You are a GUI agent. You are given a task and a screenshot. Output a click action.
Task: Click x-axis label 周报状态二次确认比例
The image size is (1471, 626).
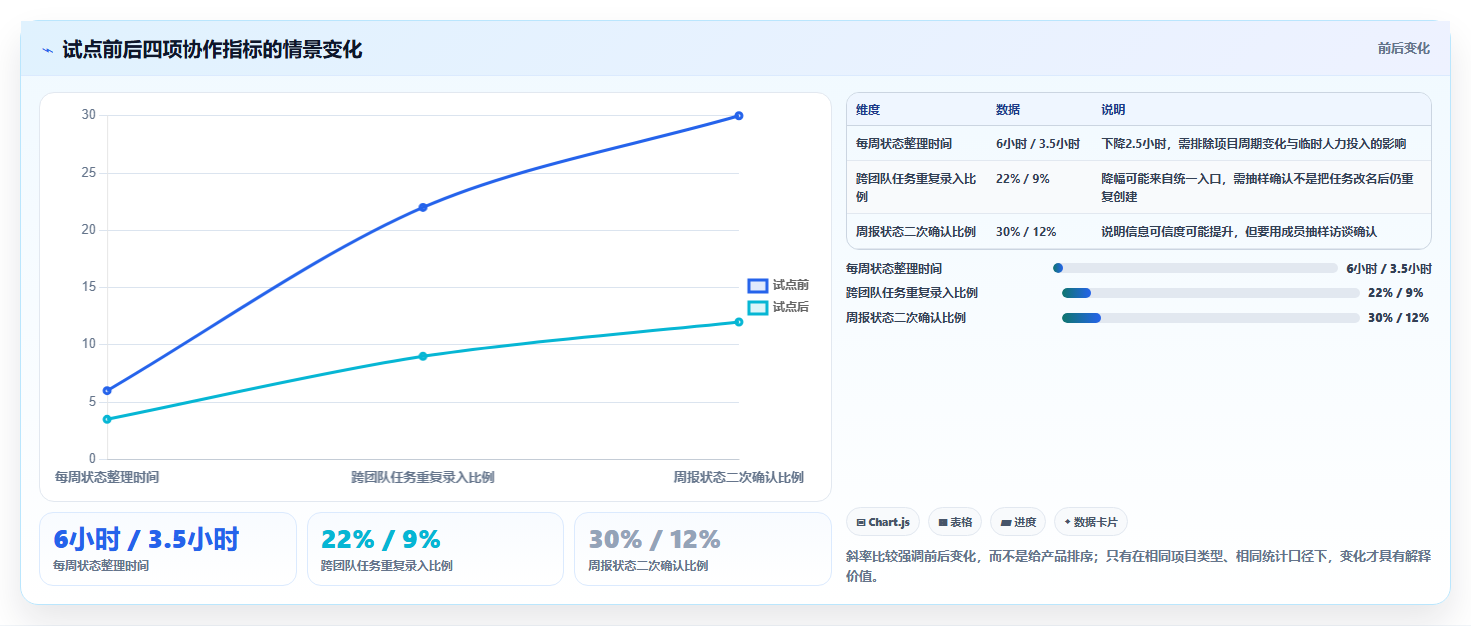(x=738, y=478)
